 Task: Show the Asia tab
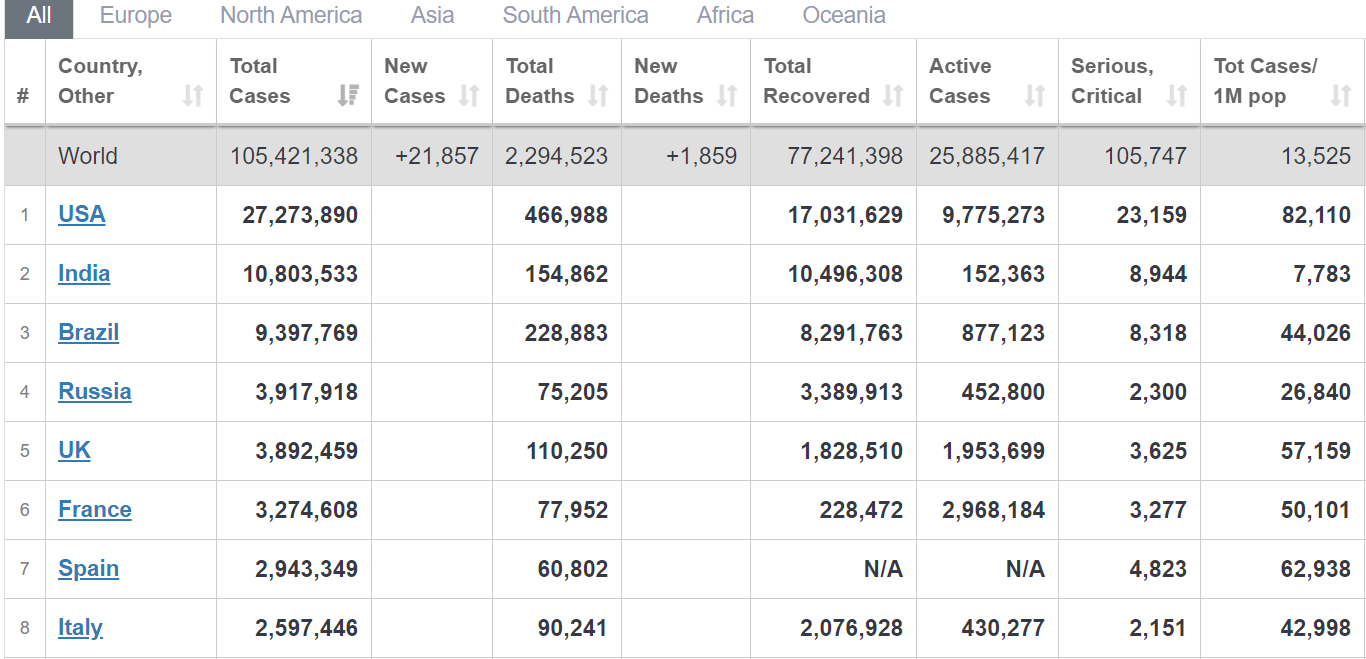click(432, 16)
